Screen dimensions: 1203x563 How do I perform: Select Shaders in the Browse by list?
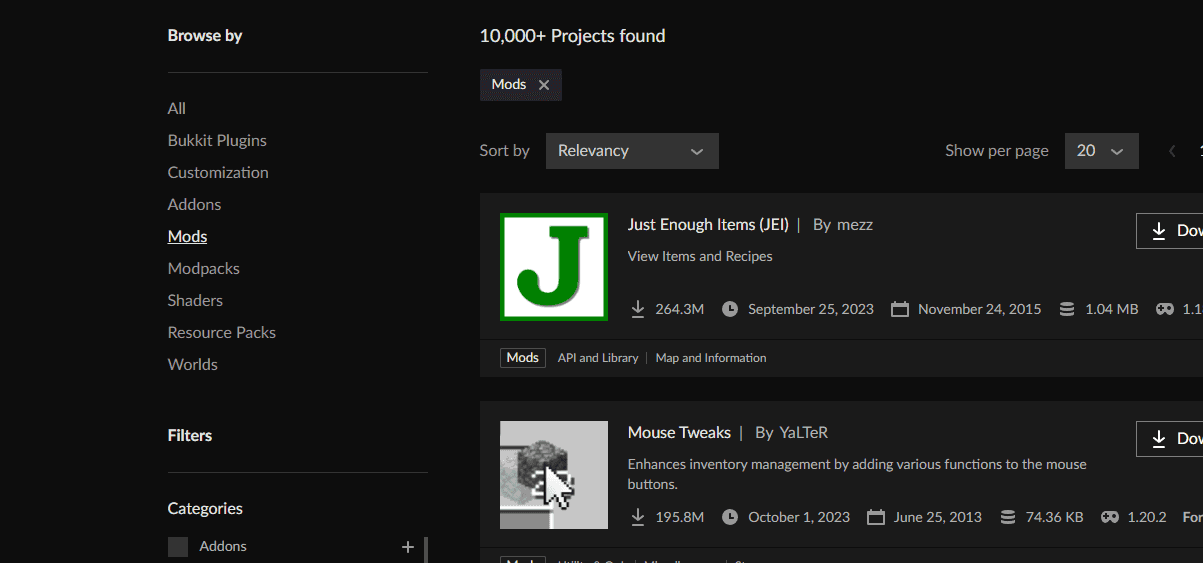point(195,301)
